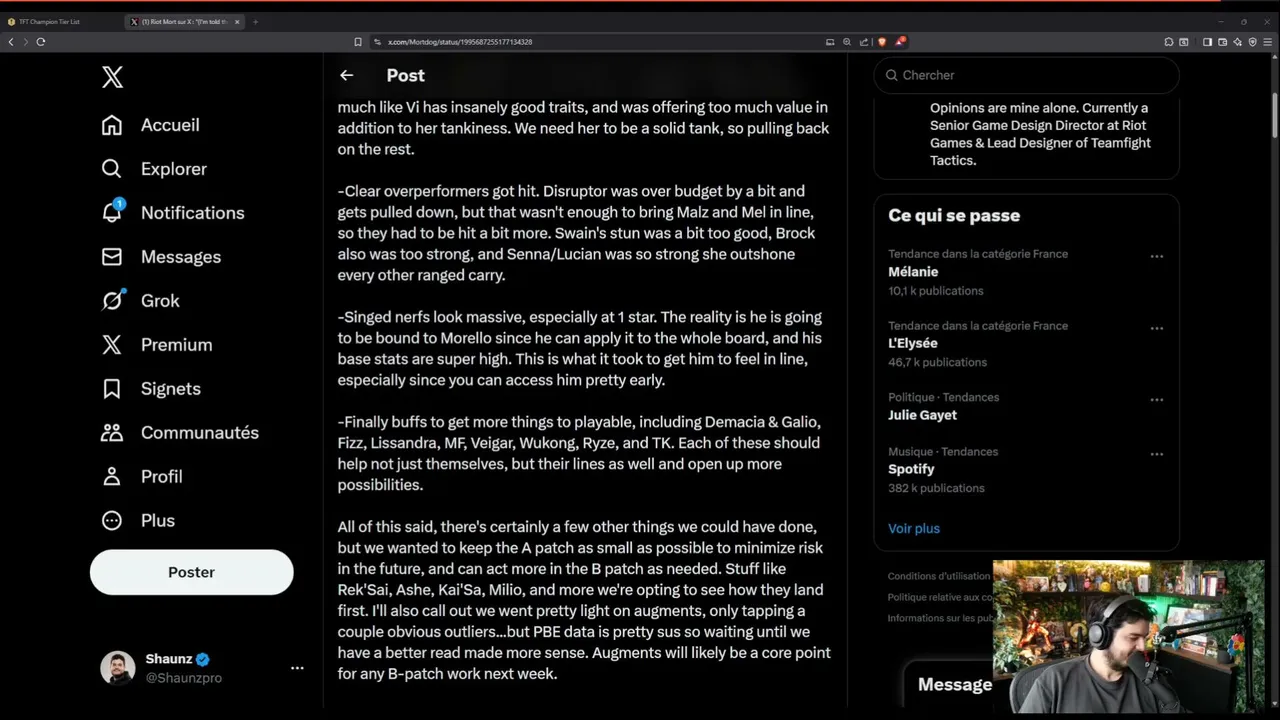
Task: Click the X logo in sidebar
Action: (x=112, y=78)
